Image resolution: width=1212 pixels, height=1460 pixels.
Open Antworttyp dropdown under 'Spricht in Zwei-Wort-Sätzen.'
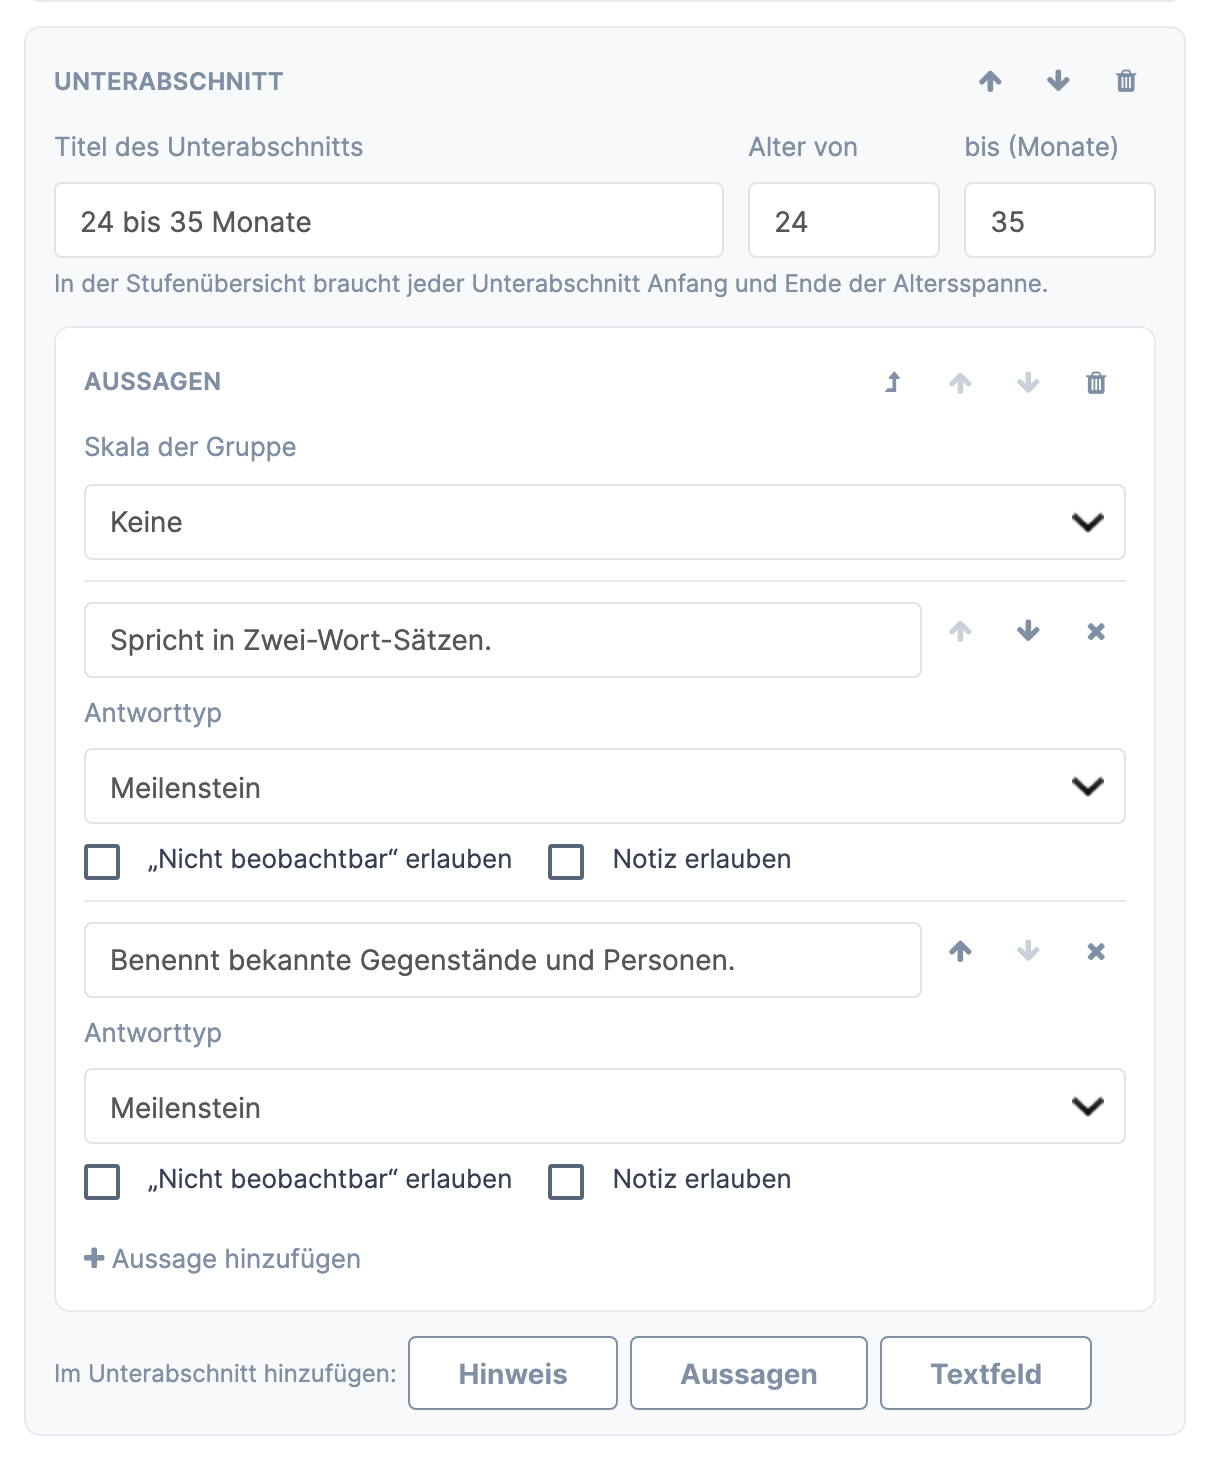605,786
